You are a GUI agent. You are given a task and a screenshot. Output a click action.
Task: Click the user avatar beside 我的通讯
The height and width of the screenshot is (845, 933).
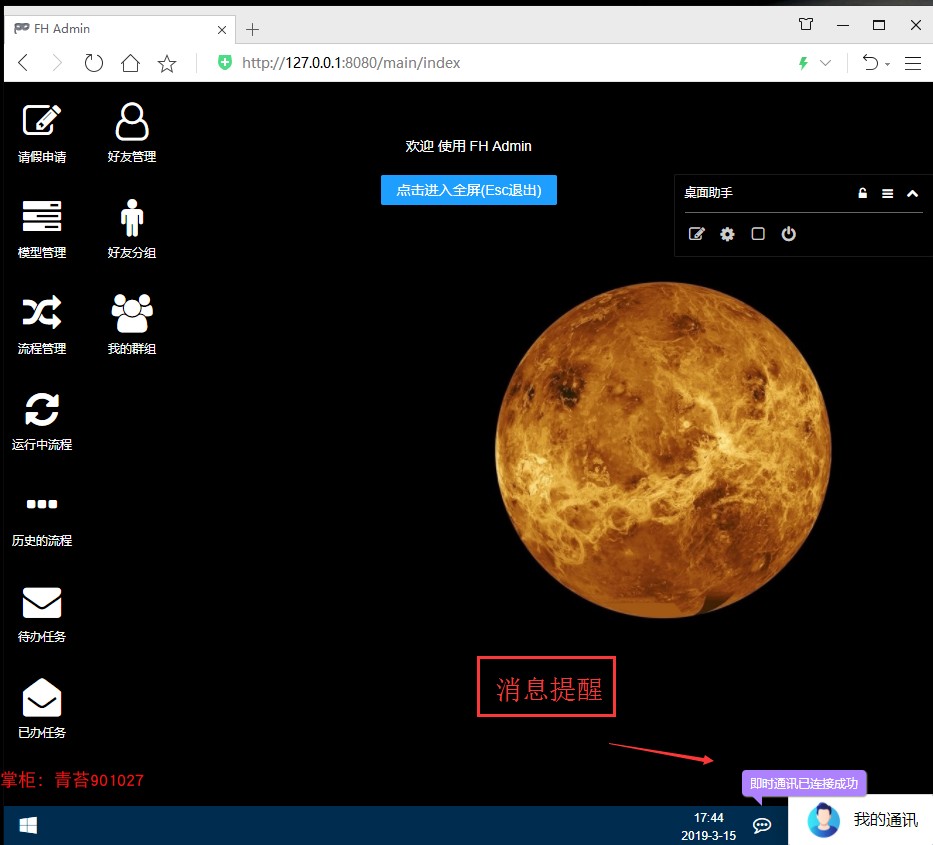click(x=824, y=819)
